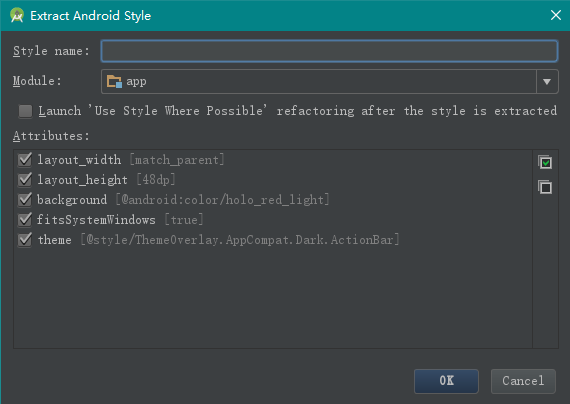Confirm with the OK button
This screenshot has width=570, height=404.
click(x=446, y=381)
